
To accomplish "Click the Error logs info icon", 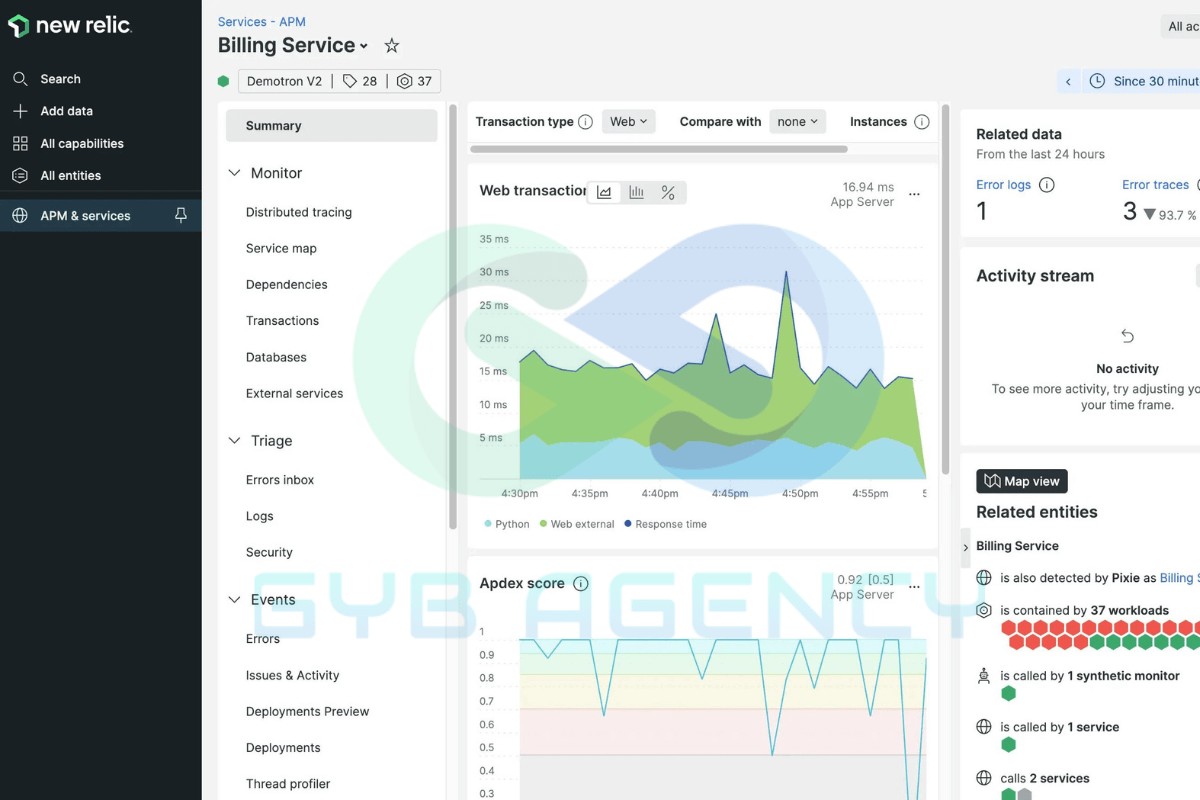I will [x=1047, y=185].
